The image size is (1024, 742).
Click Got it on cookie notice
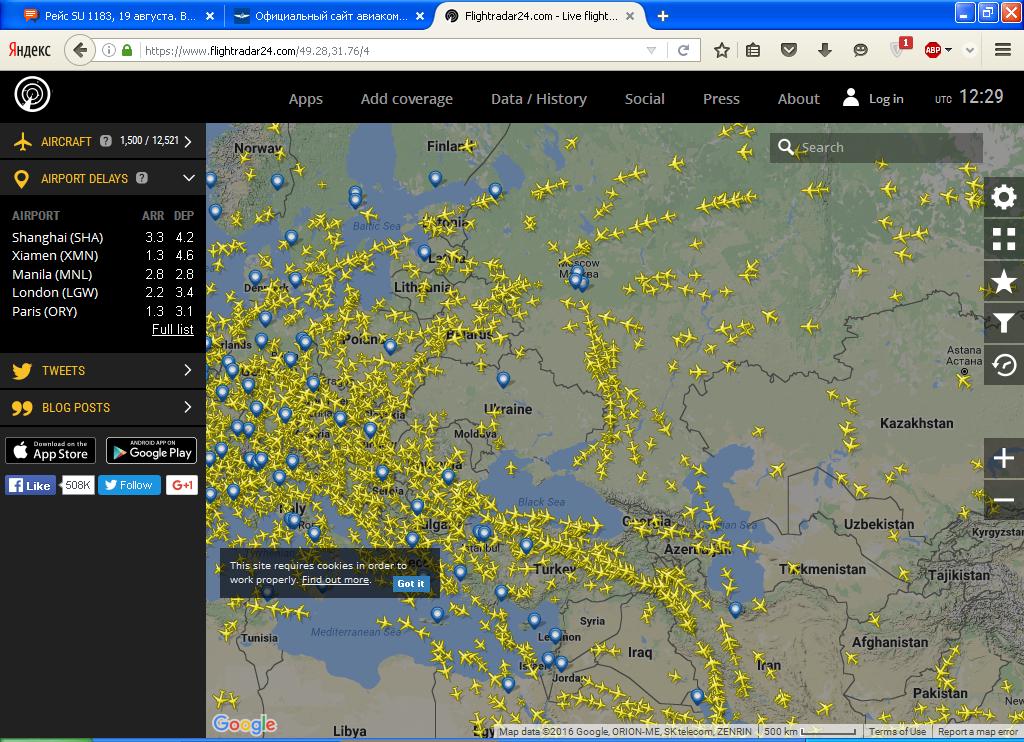(411, 583)
